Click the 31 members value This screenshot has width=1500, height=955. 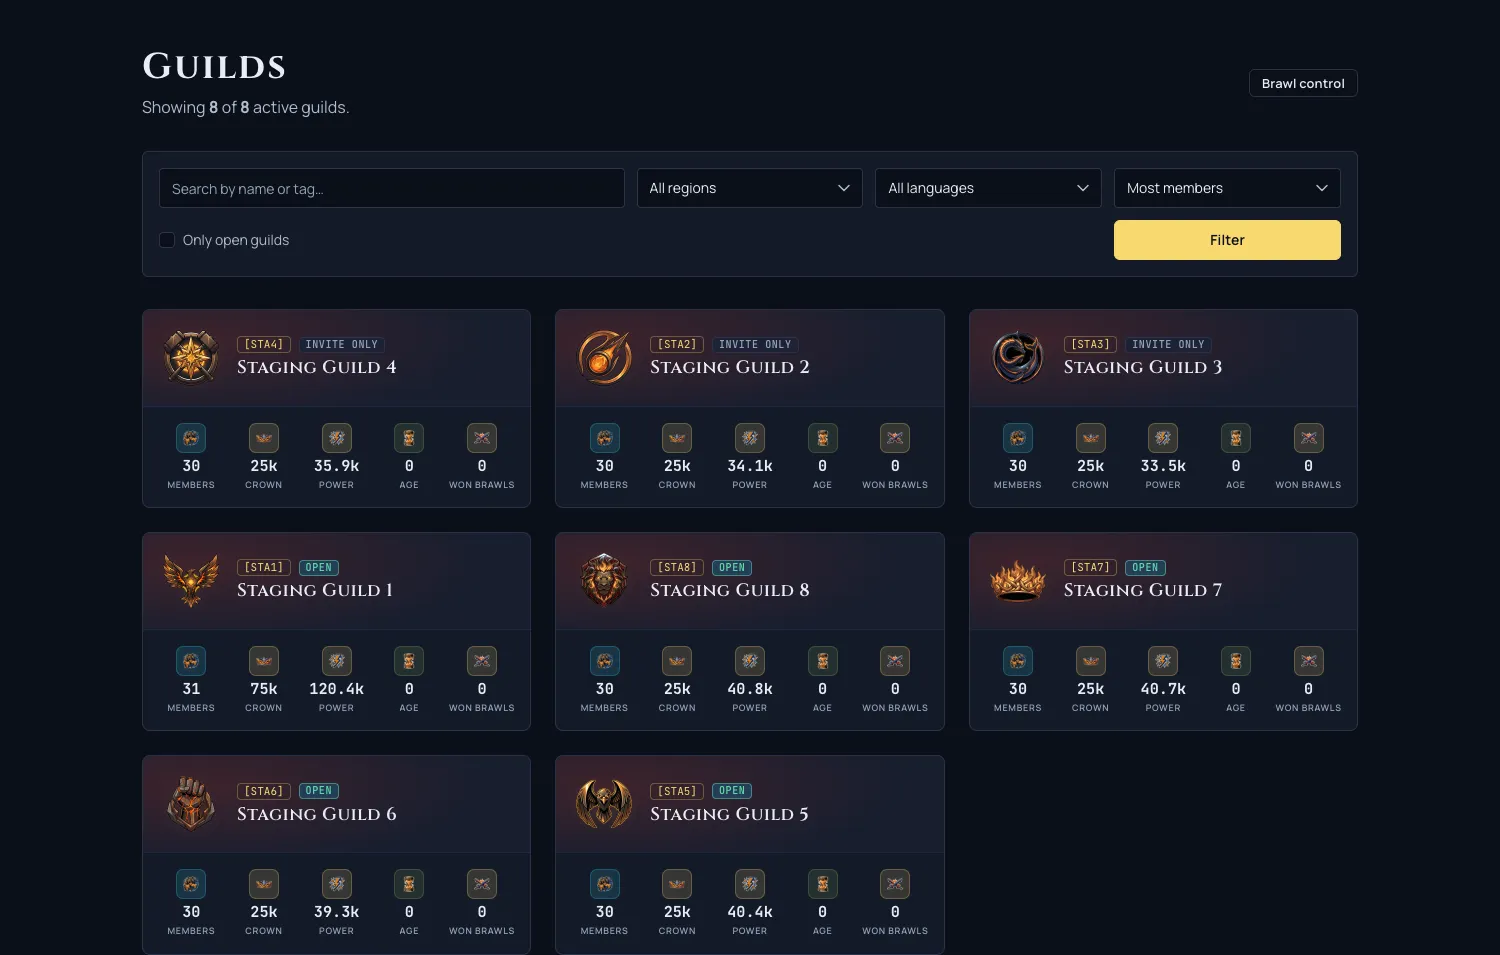click(x=191, y=689)
